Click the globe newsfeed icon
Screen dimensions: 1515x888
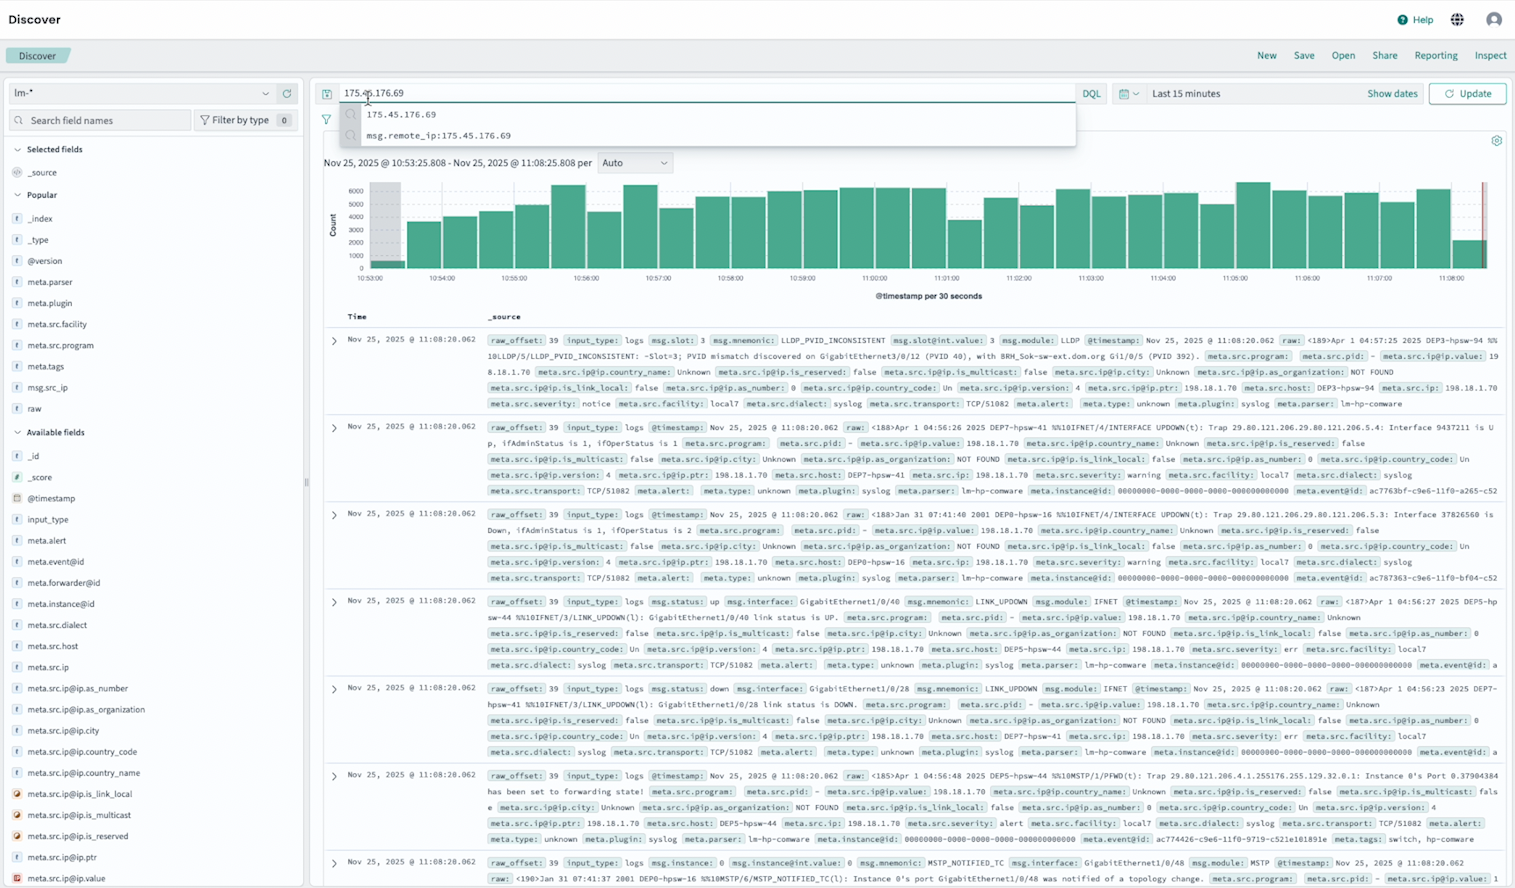tap(1457, 20)
